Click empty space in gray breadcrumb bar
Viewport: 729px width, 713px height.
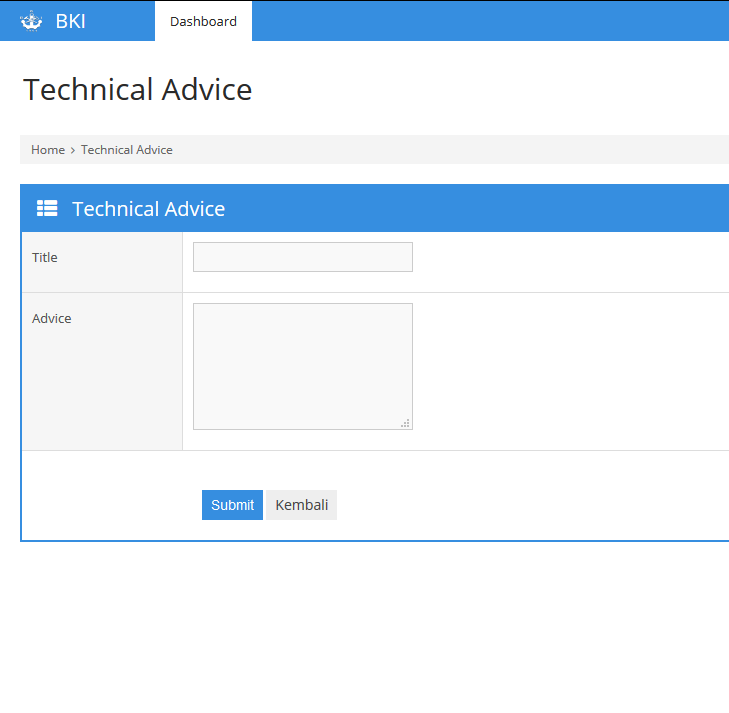click(x=450, y=150)
